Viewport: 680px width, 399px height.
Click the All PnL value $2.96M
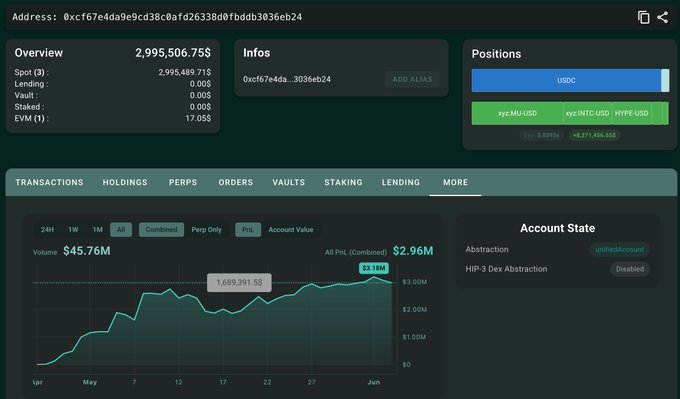pos(413,251)
